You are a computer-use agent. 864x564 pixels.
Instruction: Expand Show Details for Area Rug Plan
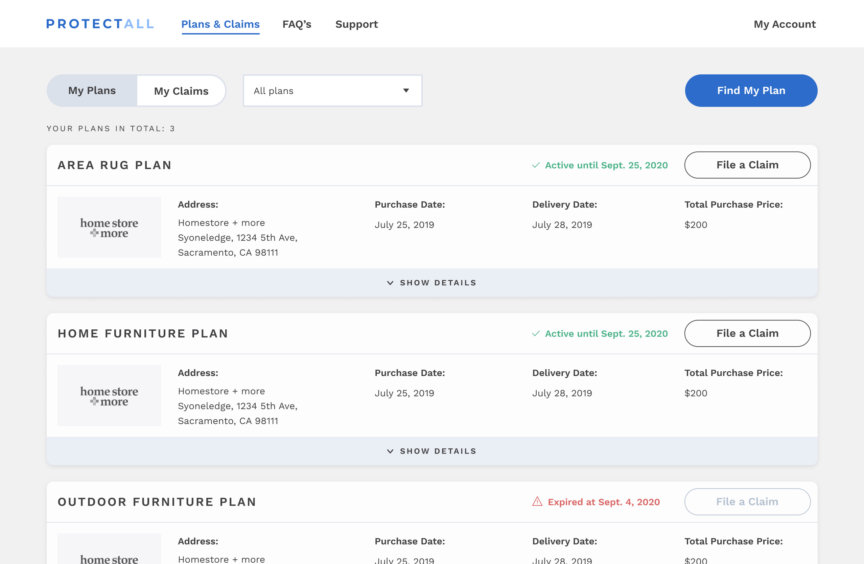tap(432, 283)
